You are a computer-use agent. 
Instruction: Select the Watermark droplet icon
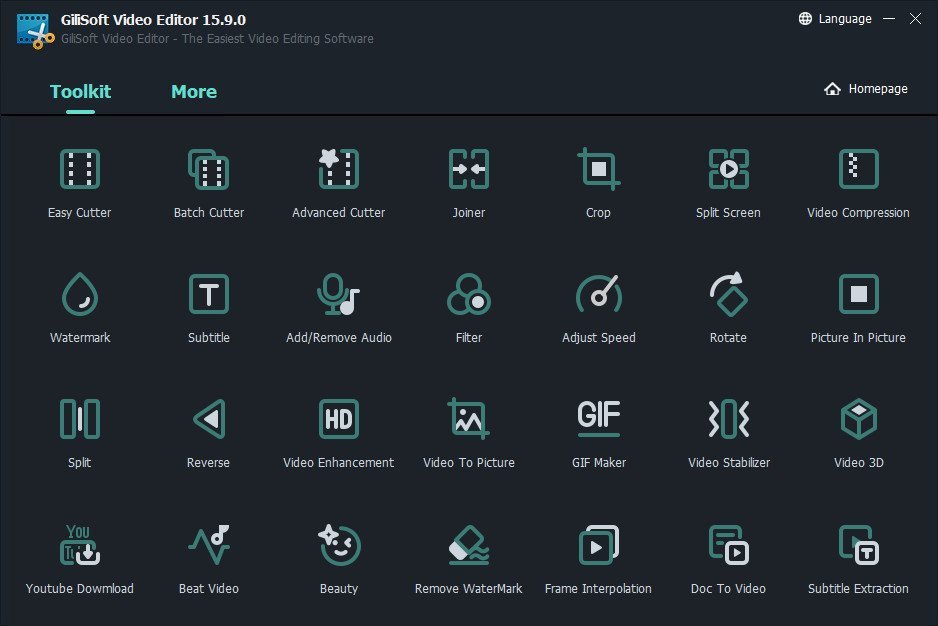coord(80,294)
